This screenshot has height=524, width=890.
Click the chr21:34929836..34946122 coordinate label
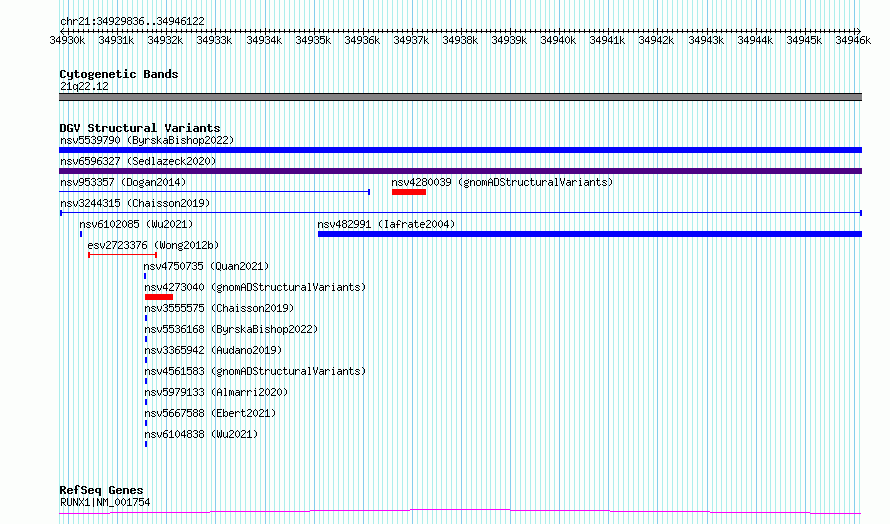coord(132,22)
